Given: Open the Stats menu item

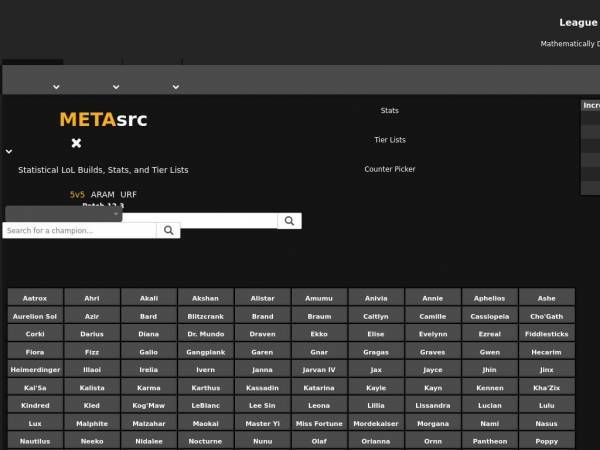Looking at the screenshot, I should tap(390, 111).
